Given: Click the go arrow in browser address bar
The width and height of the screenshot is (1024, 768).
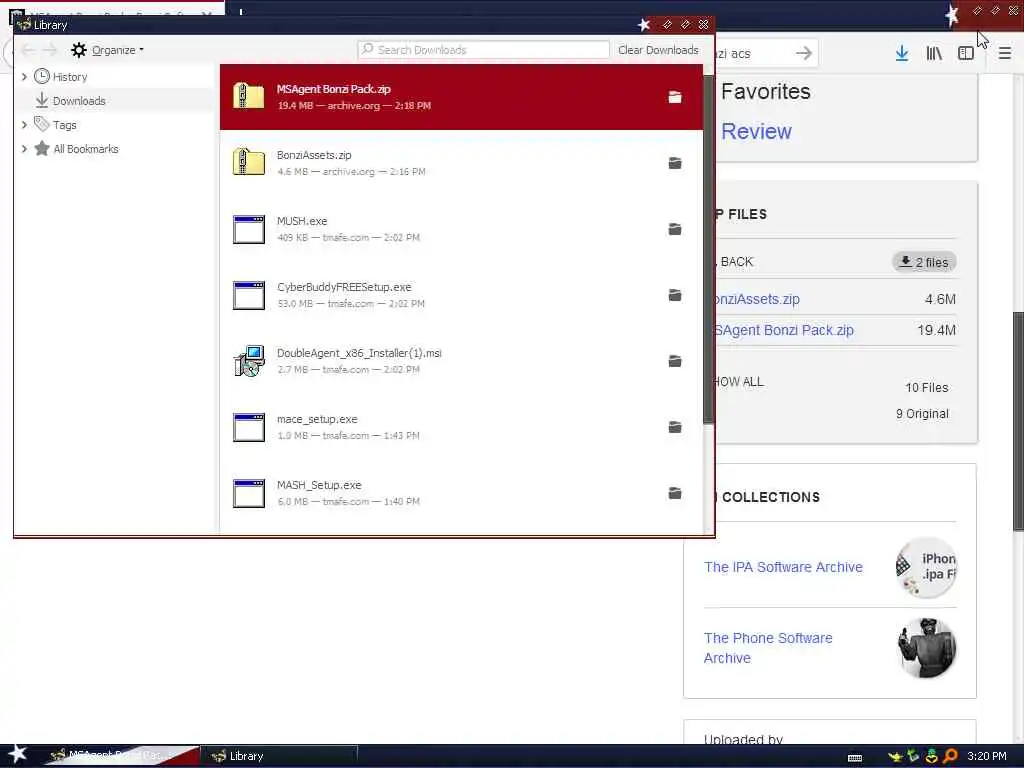Looking at the screenshot, I should click(804, 53).
